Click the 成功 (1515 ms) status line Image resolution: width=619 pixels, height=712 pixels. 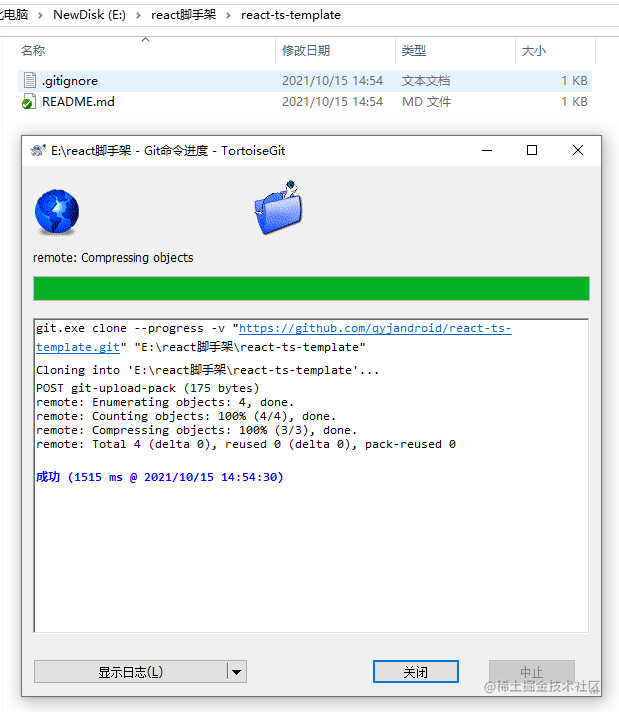click(x=160, y=477)
